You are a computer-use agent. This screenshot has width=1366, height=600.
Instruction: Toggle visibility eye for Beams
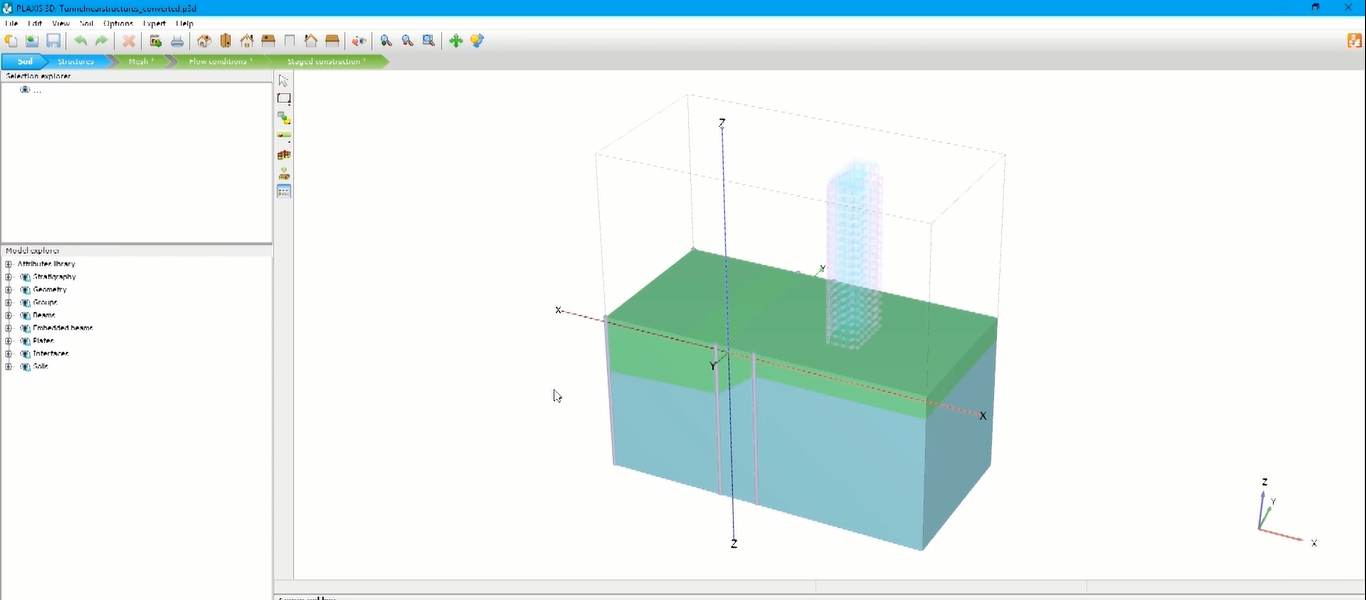coord(25,315)
